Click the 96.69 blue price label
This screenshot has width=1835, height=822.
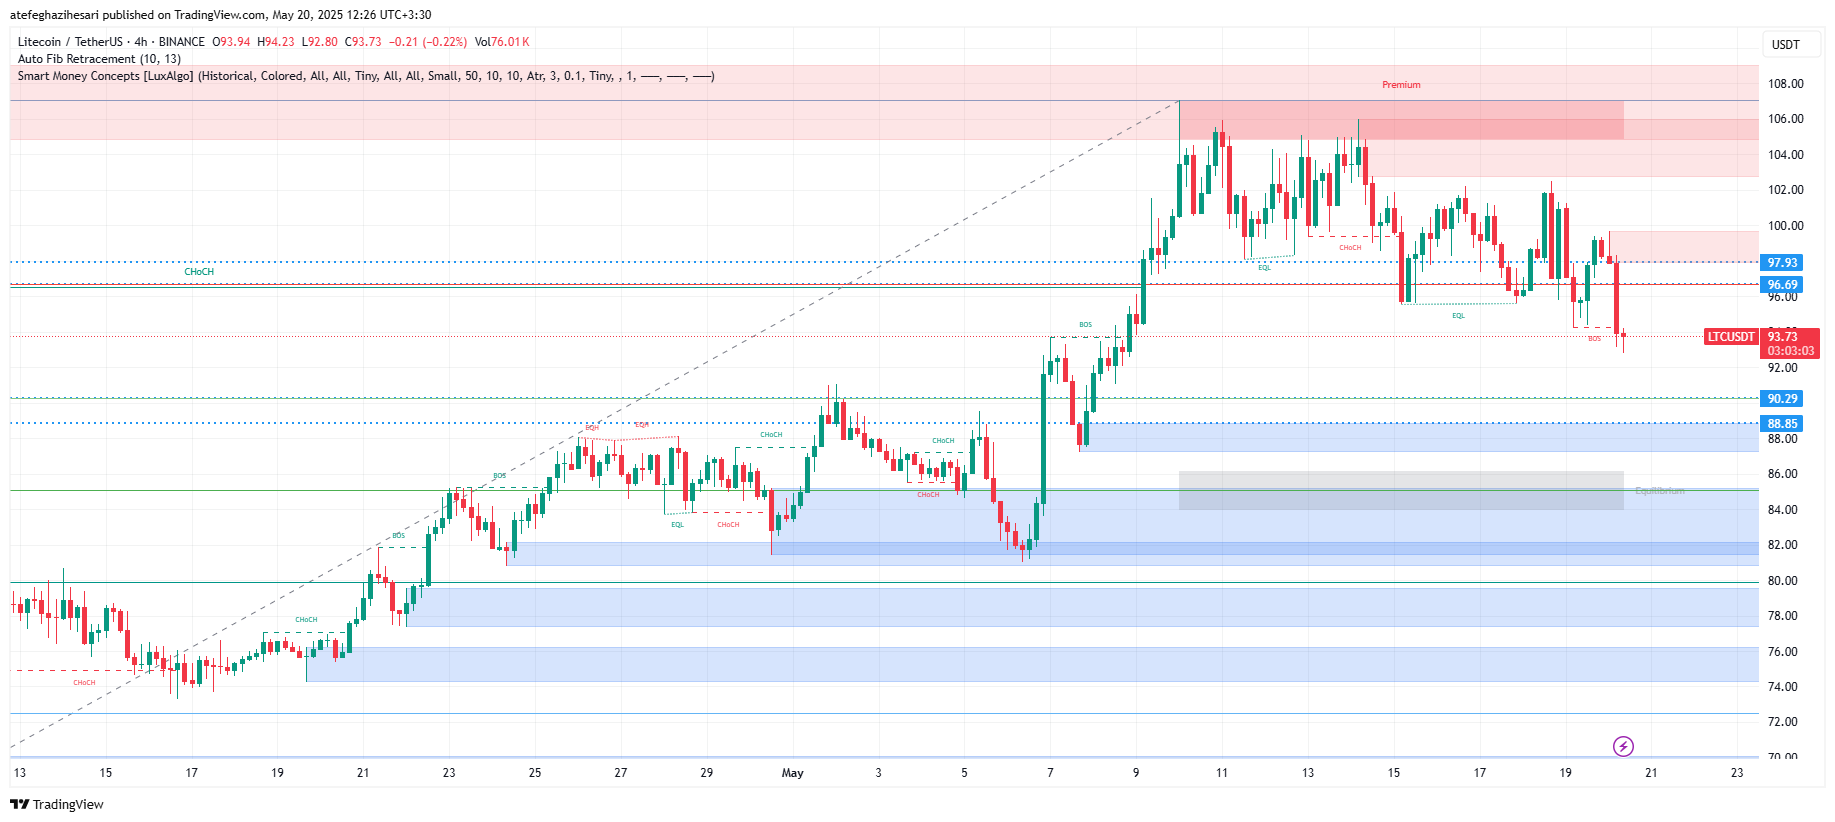[1782, 285]
